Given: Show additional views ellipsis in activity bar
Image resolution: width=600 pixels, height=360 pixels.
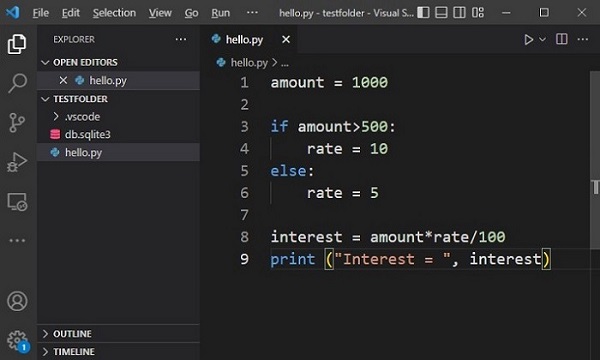Looking at the screenshot, I should 17,241.
